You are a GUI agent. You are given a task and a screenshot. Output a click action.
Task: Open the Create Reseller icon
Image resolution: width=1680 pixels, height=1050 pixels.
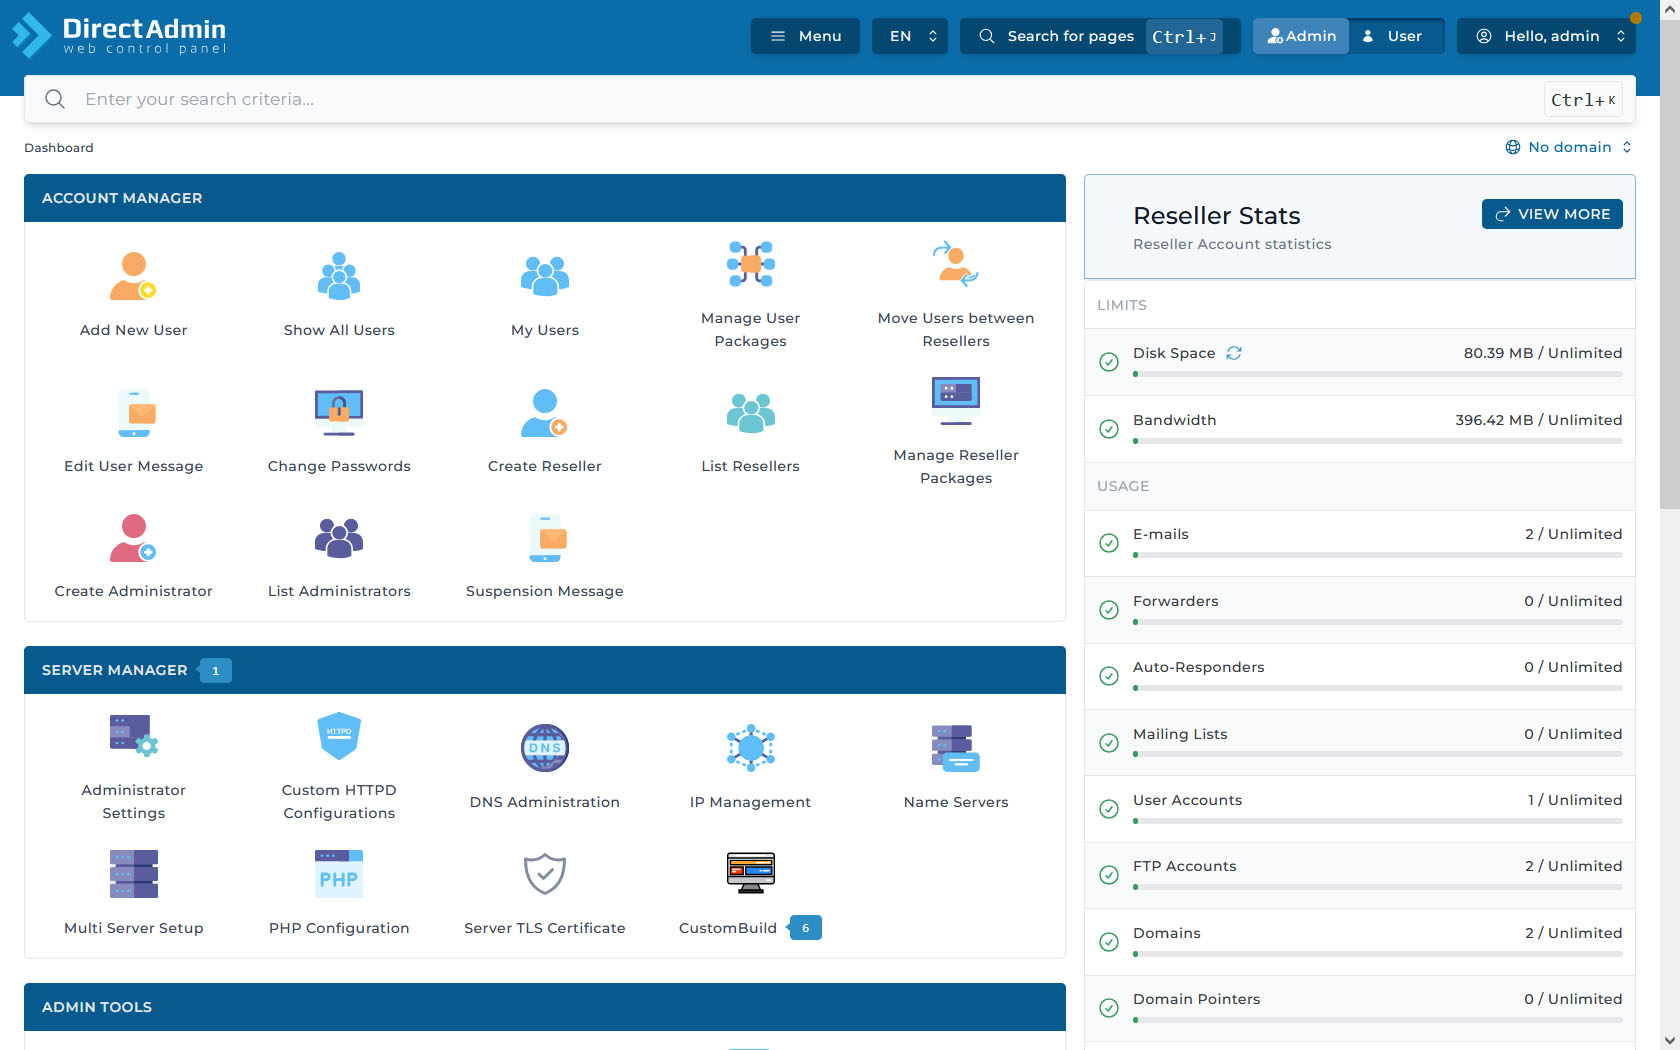coord(545,412)
